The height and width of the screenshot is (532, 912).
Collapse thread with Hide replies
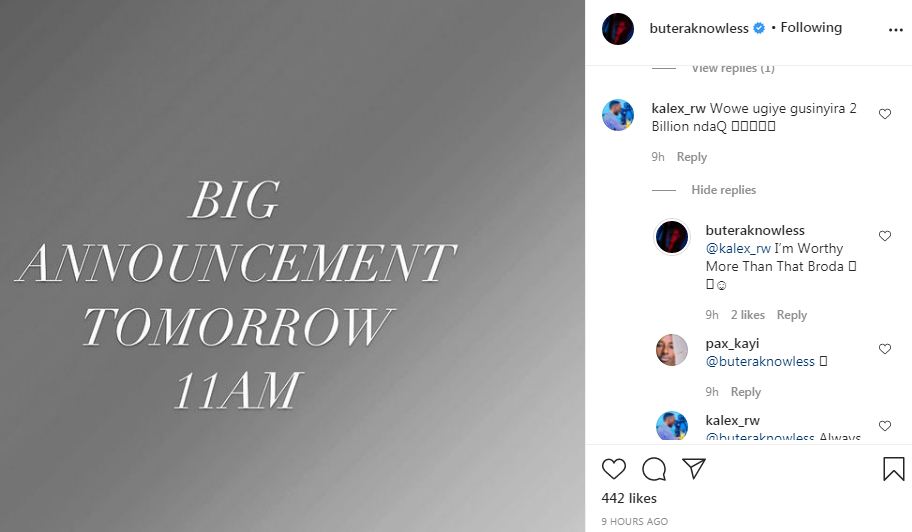[724, 190]
